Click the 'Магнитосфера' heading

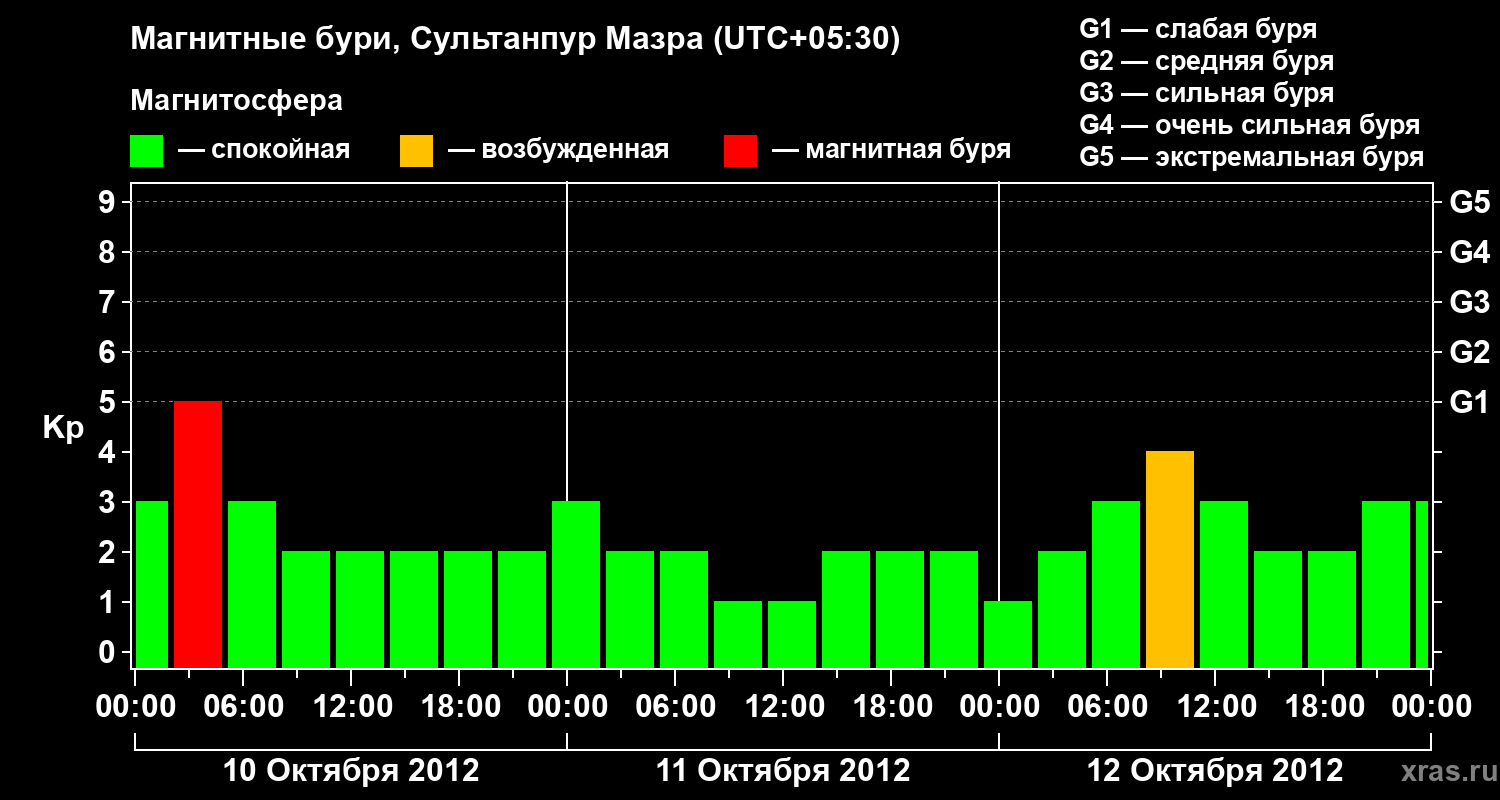[237, 101]
